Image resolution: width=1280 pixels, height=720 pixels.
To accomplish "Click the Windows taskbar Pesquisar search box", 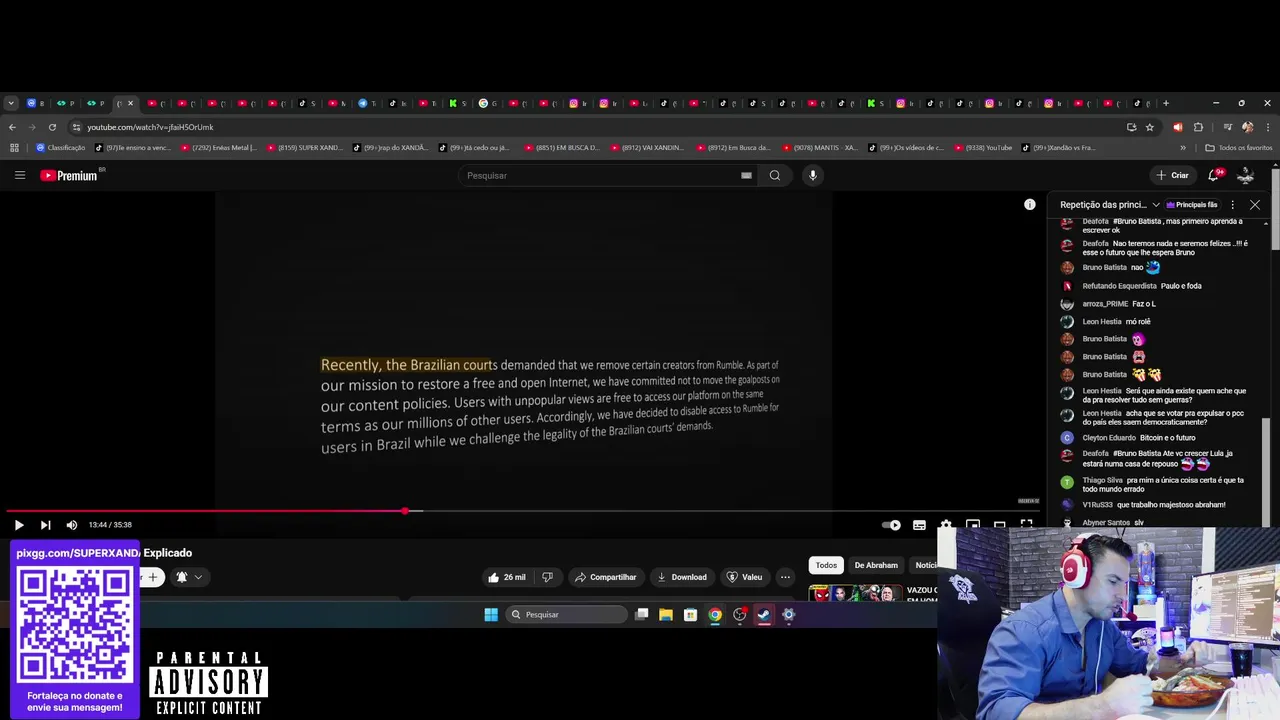I will point(565,615).
